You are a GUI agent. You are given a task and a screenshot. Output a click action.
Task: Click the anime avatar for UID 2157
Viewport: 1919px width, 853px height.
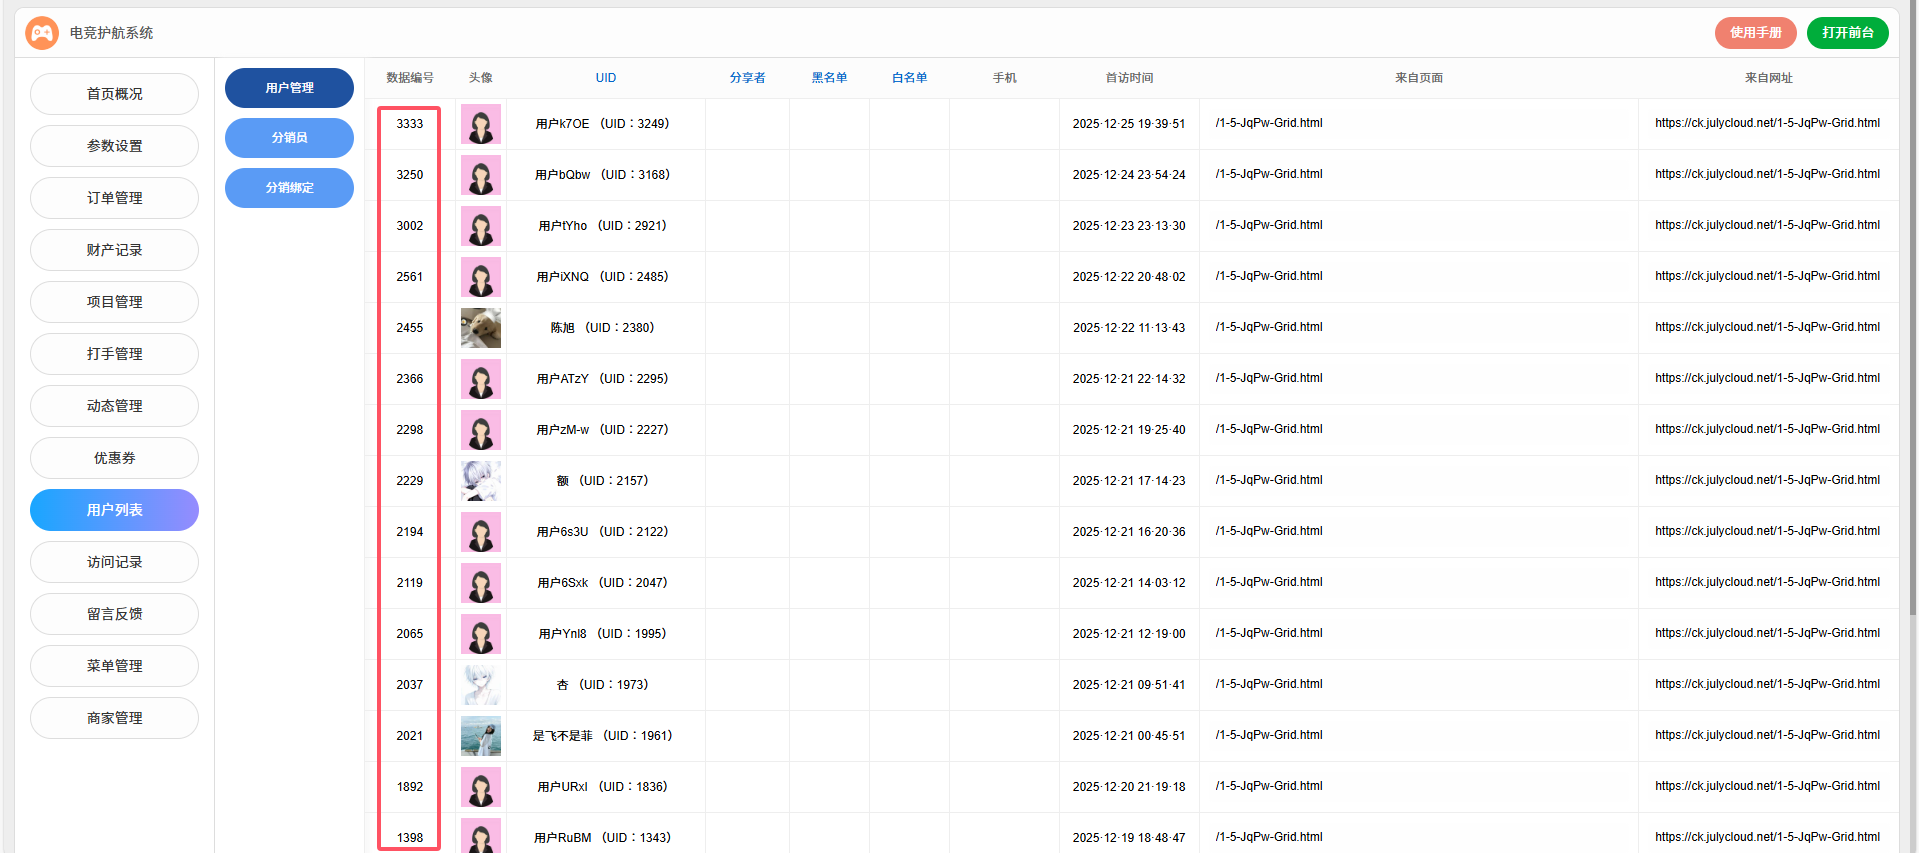coord(480,481)
